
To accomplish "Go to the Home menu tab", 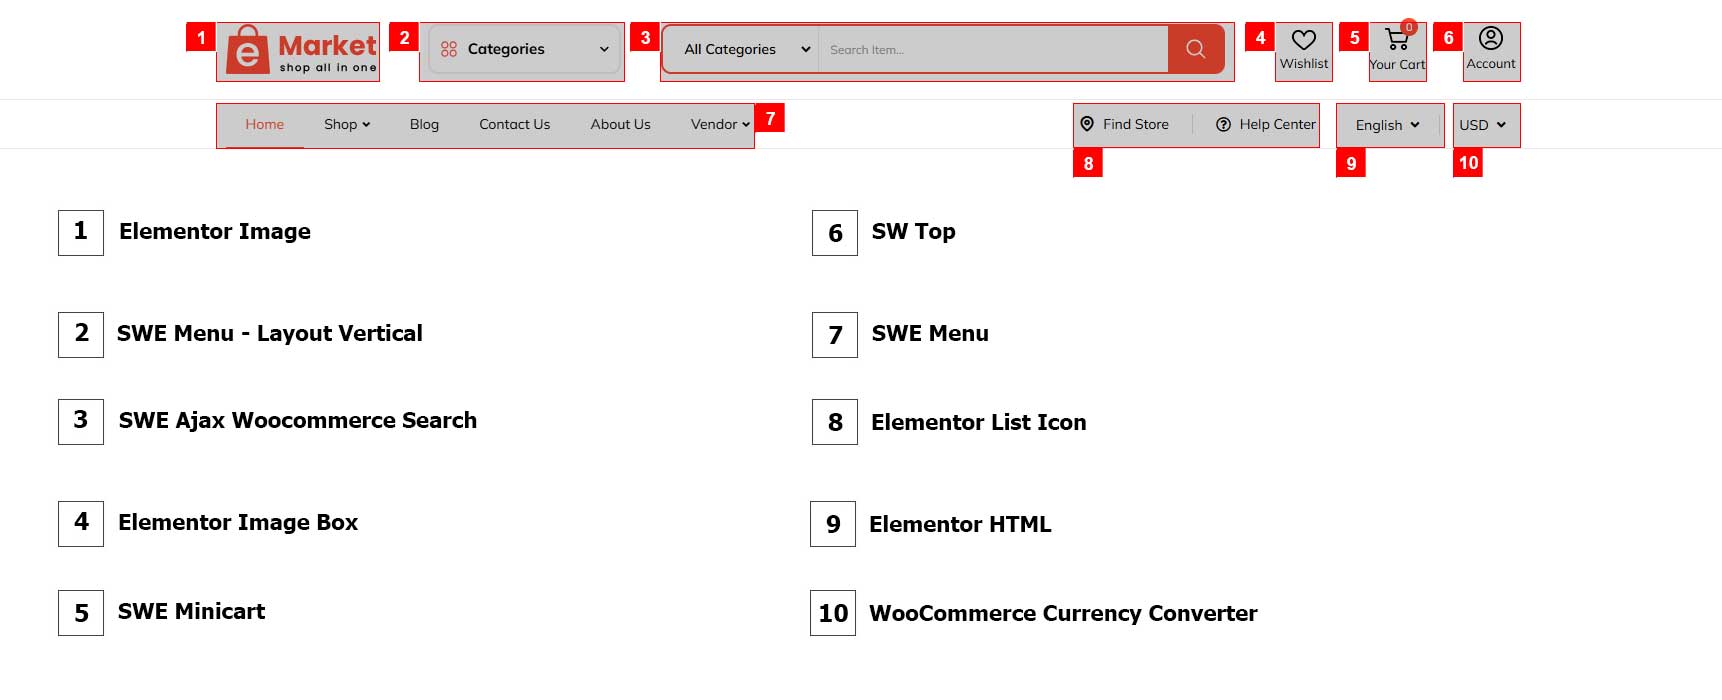I will coord(265,124).
